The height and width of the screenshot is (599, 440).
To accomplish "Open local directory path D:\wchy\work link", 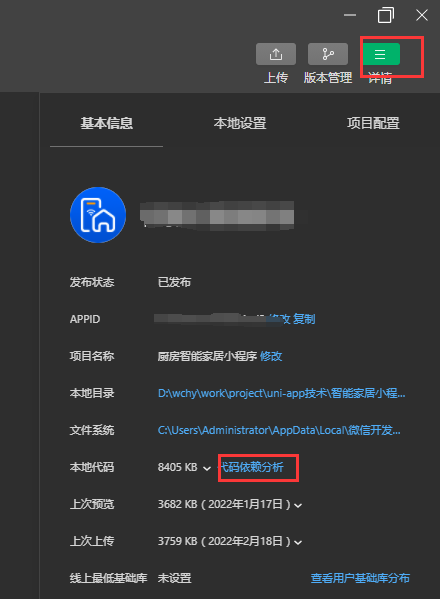I will (x=281, y=393).
